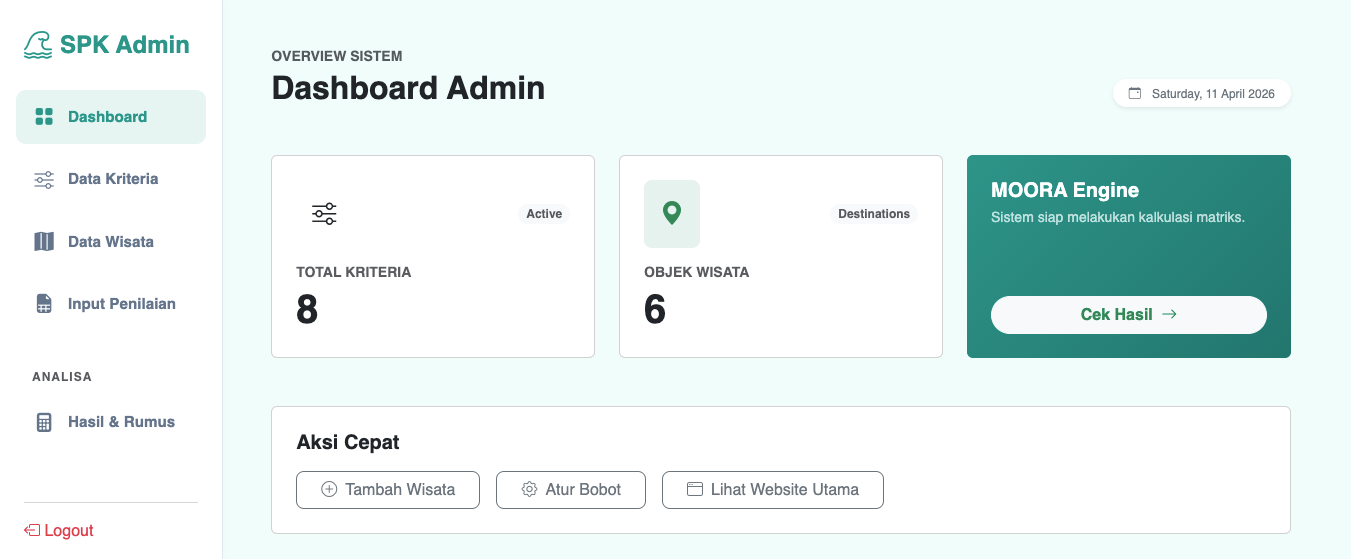Click the calendar icon beside the date
Image resolution: width=1351 pixels, height=559 pixels.
1135,94
